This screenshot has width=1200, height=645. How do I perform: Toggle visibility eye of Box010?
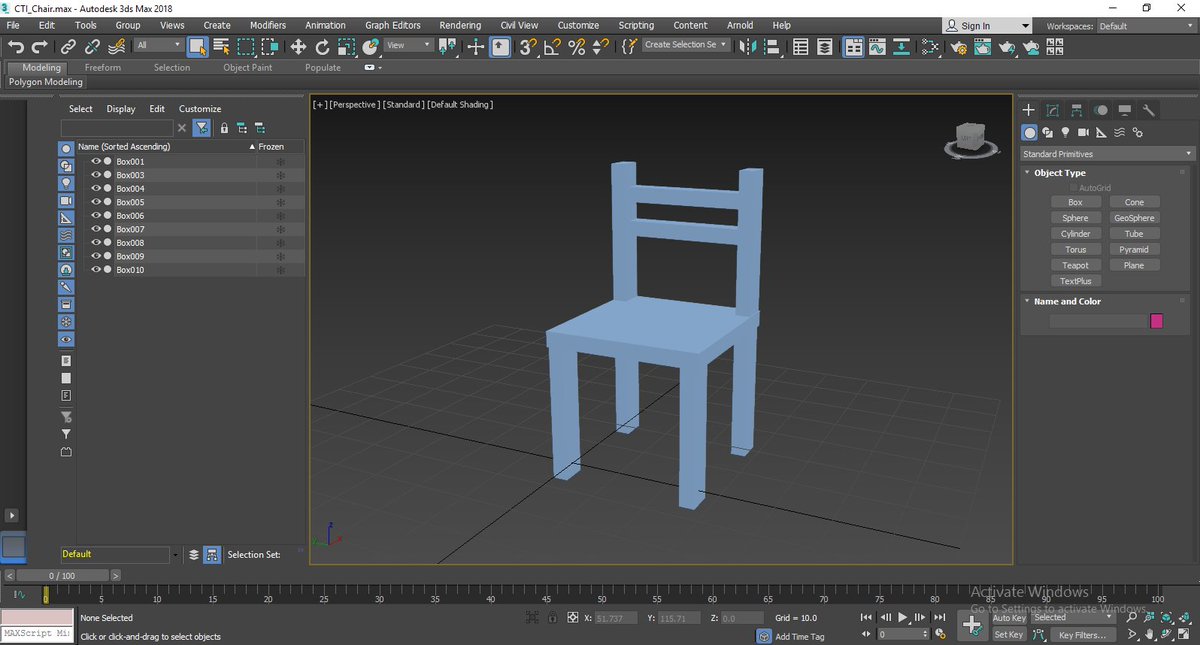pyautogui.click(x=96, y=270)
